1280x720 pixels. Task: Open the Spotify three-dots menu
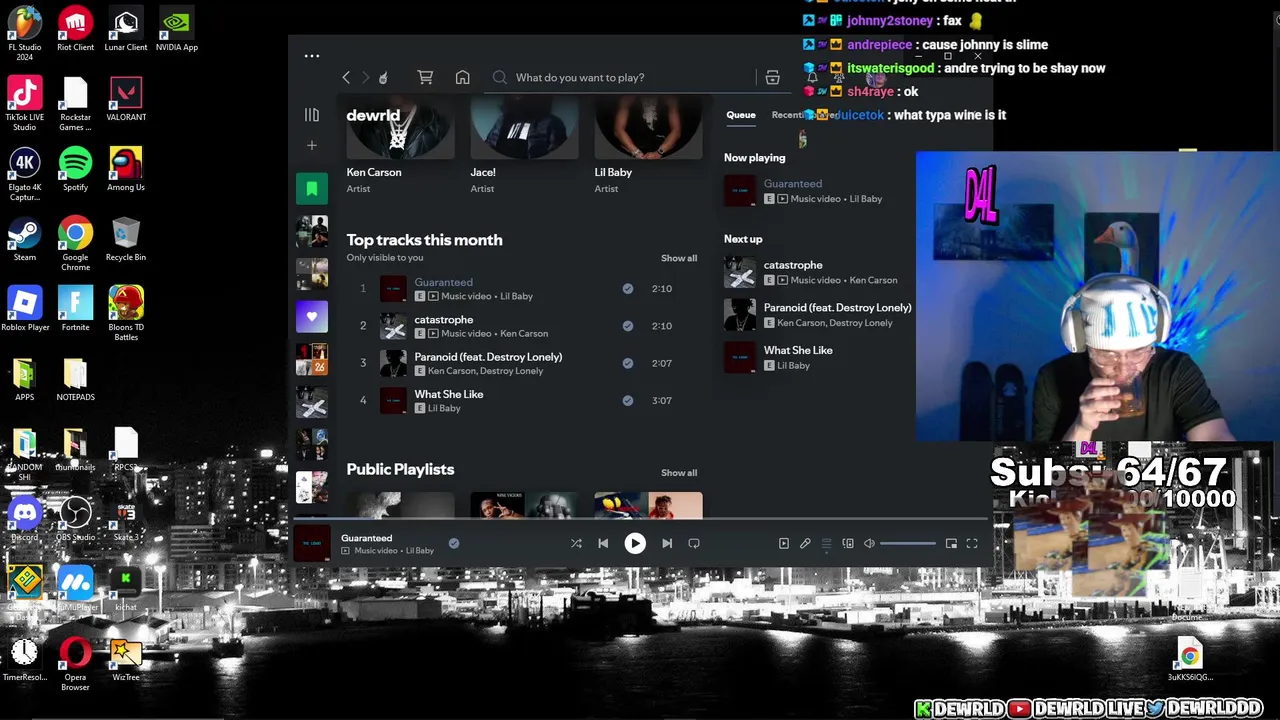312,56
